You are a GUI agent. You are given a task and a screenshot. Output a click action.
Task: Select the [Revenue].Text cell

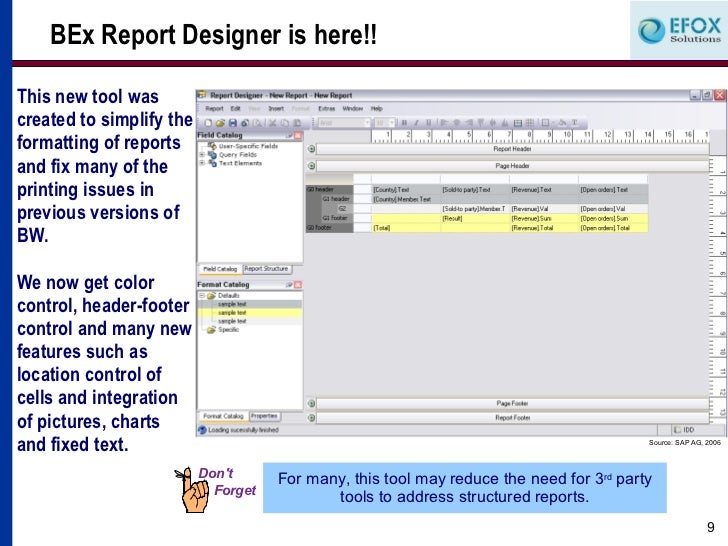point(544,189)
